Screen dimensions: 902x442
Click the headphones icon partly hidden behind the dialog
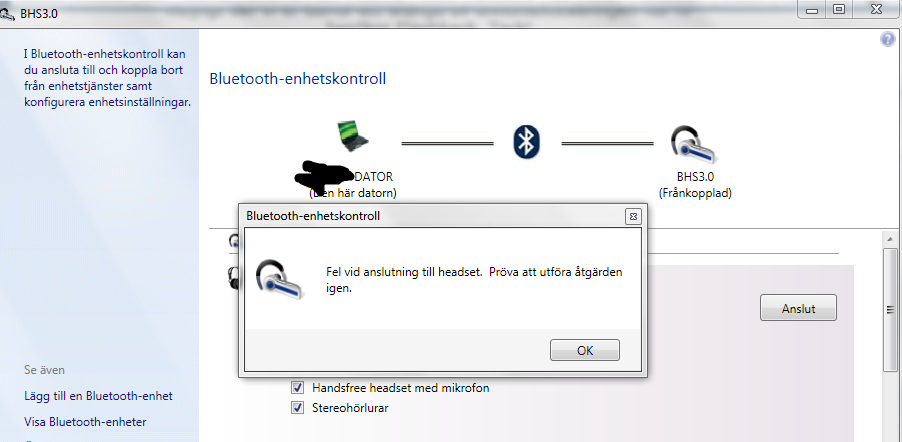(233, 276)
